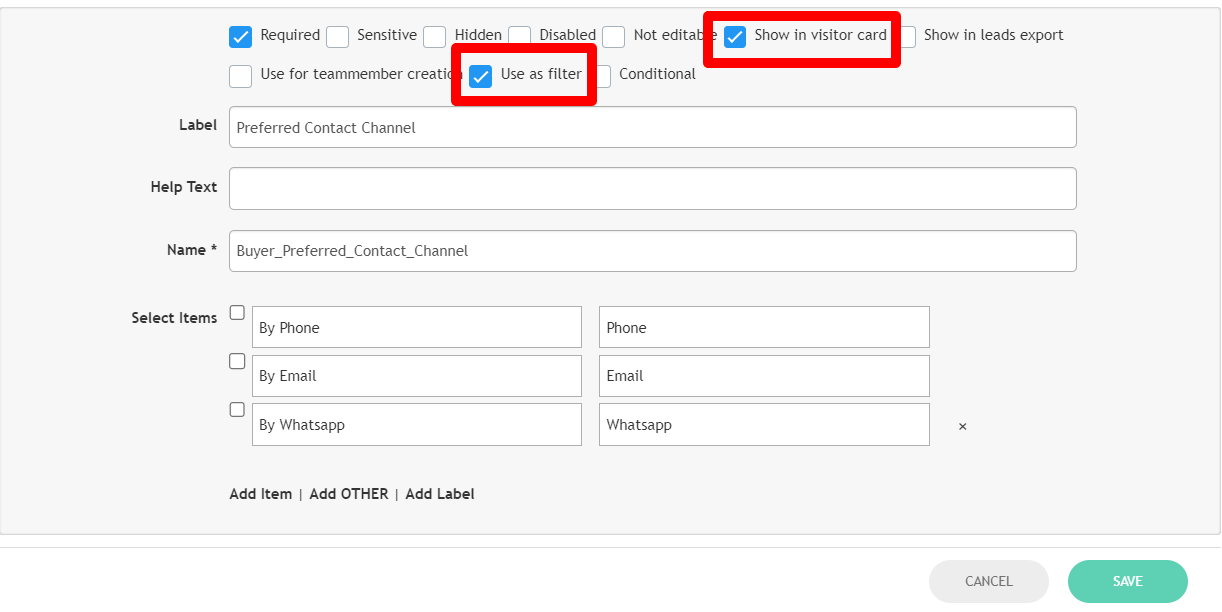Click the Add OTHER link
Screen dimensions: 1222x612
click(x=349, y=494)
